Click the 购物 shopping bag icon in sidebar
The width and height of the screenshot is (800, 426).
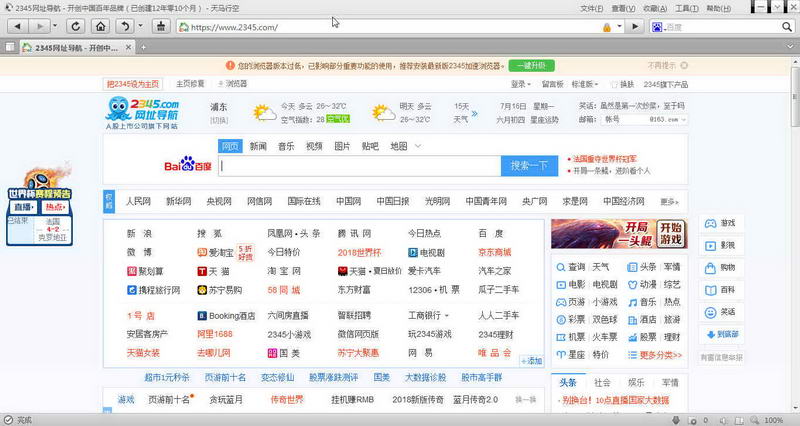click(x=710, y=268)
